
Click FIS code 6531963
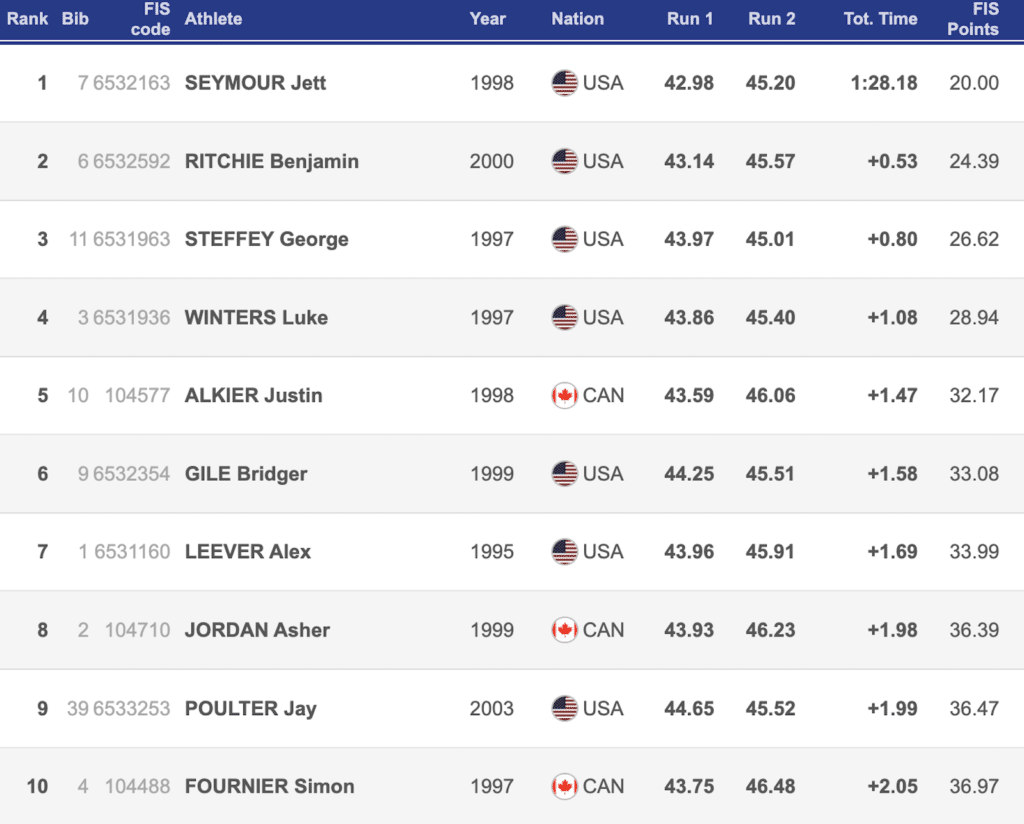coord(131,239)
